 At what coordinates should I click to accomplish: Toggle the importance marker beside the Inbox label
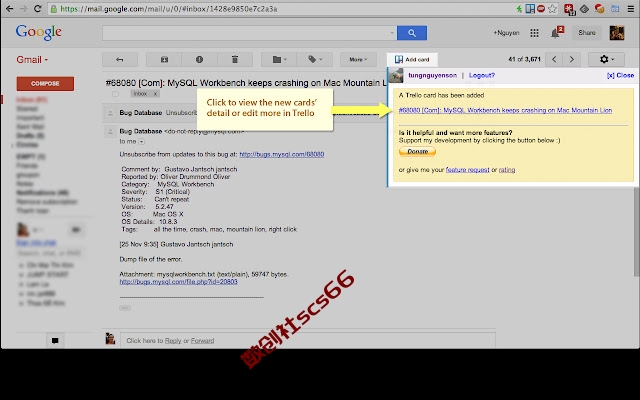116,94
